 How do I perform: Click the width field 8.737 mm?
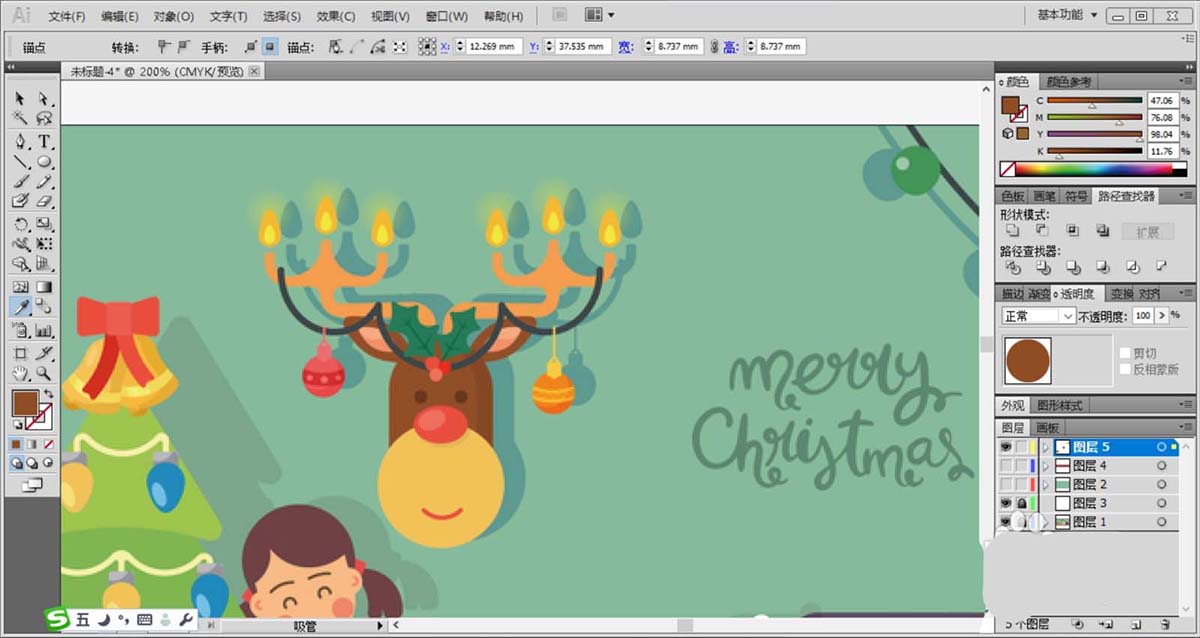(682, 47)
